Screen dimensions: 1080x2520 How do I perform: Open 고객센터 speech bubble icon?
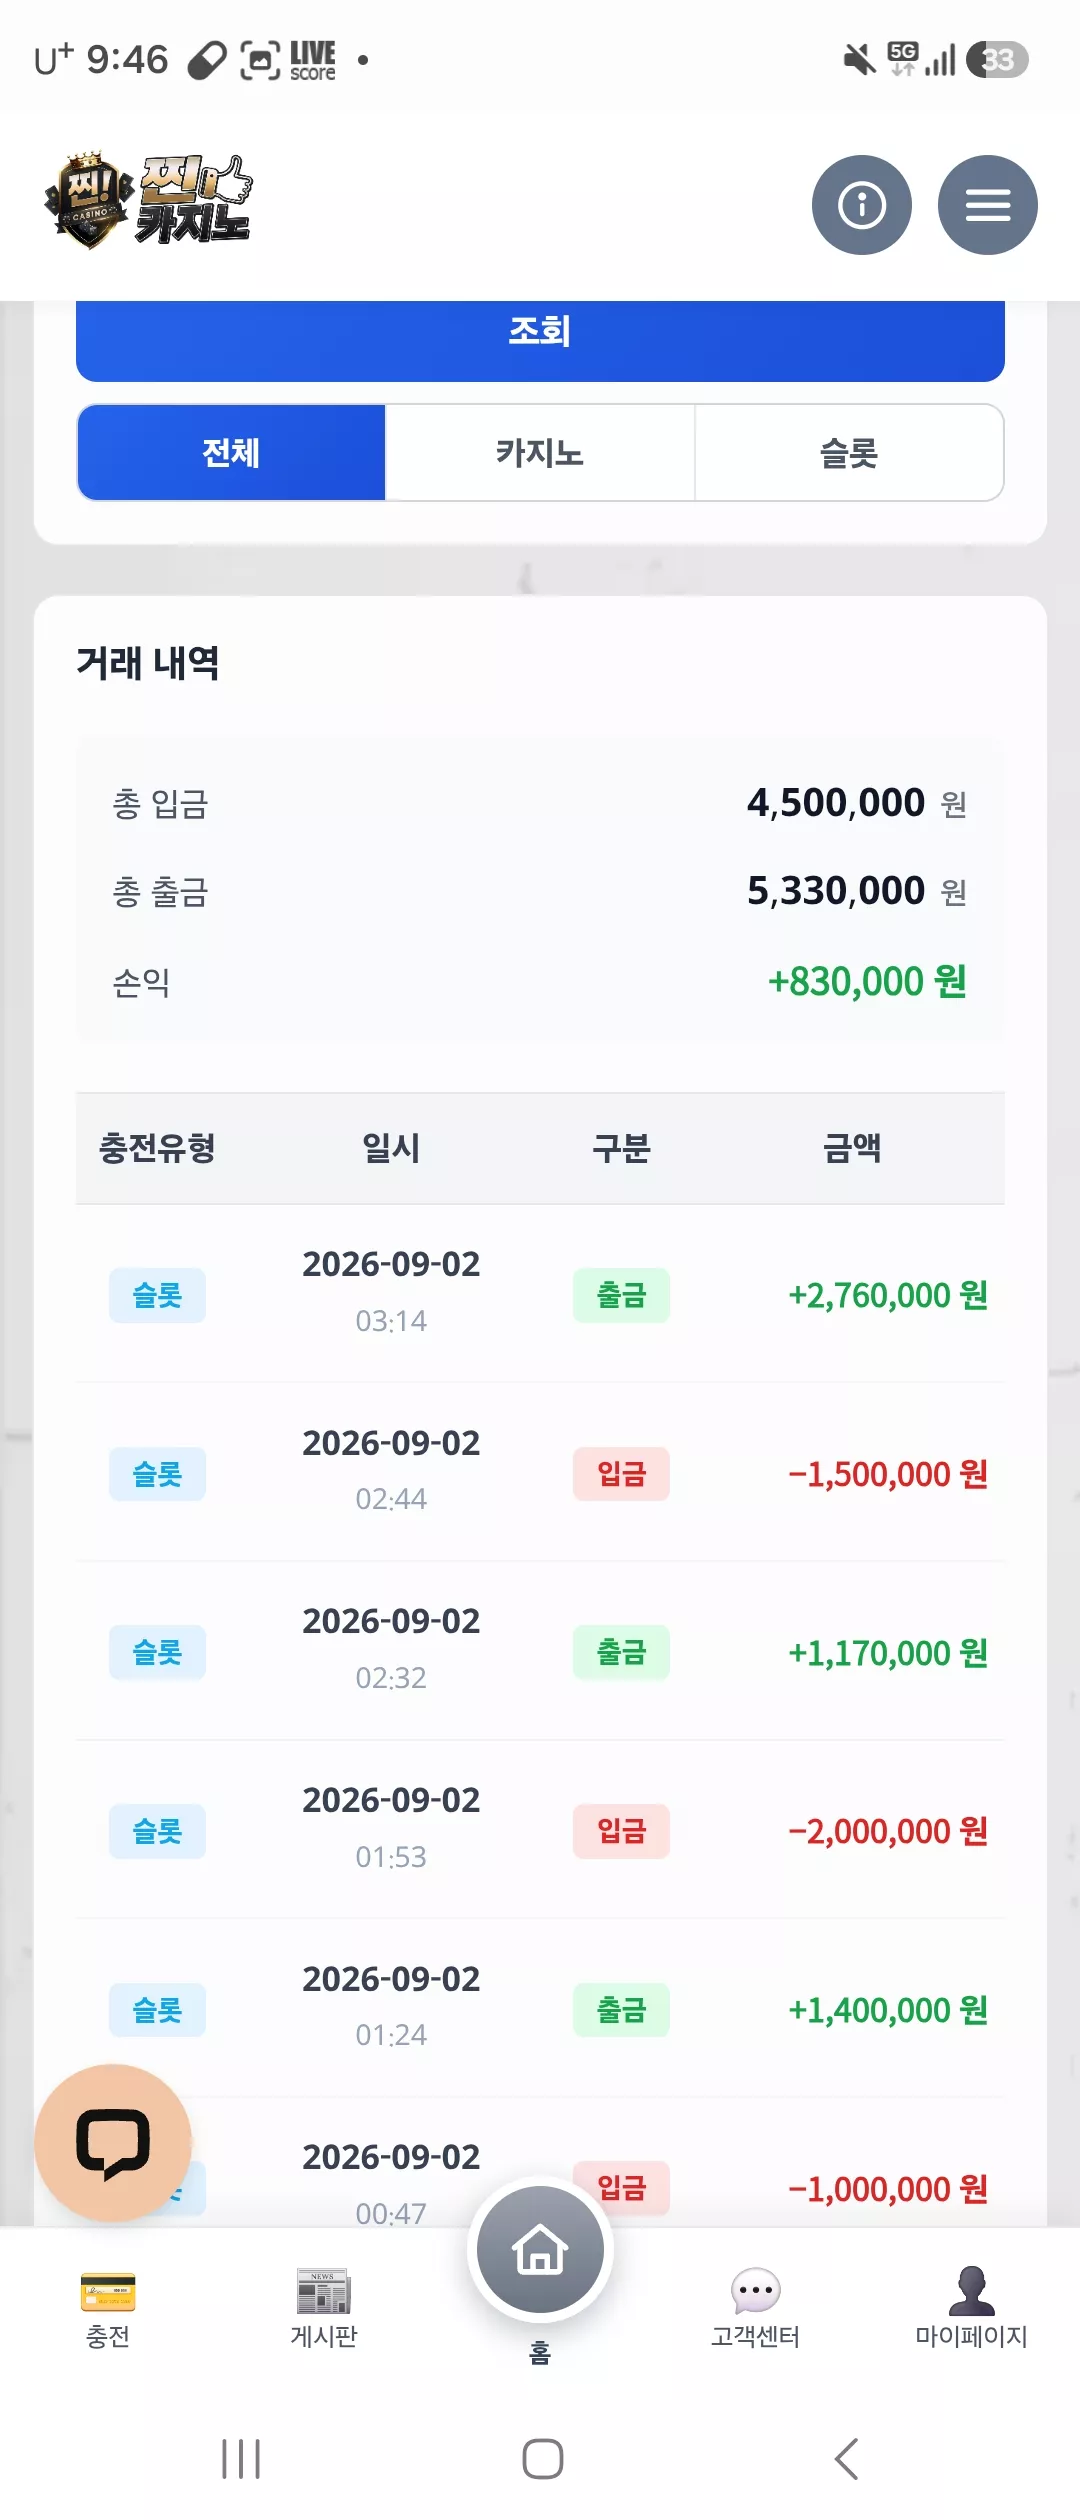pos(755,2291)
